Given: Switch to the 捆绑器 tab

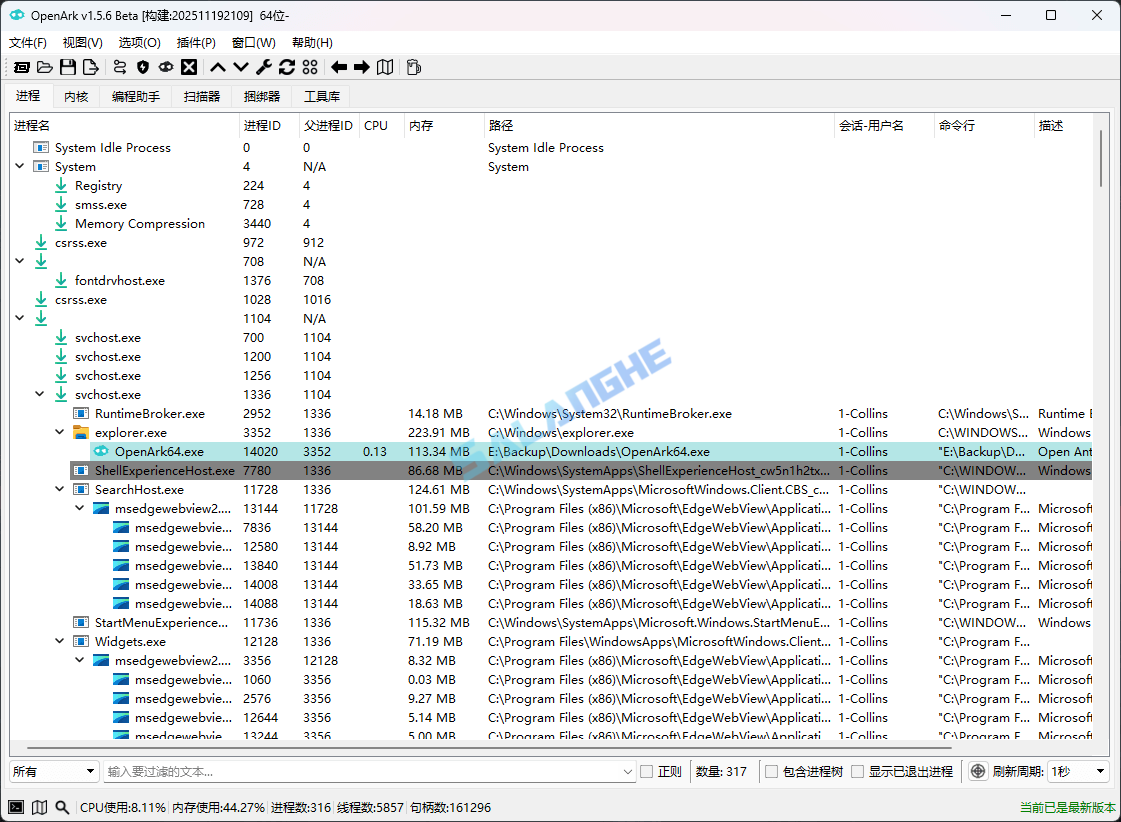Looking at the screenshot, I should click(264, 96).
